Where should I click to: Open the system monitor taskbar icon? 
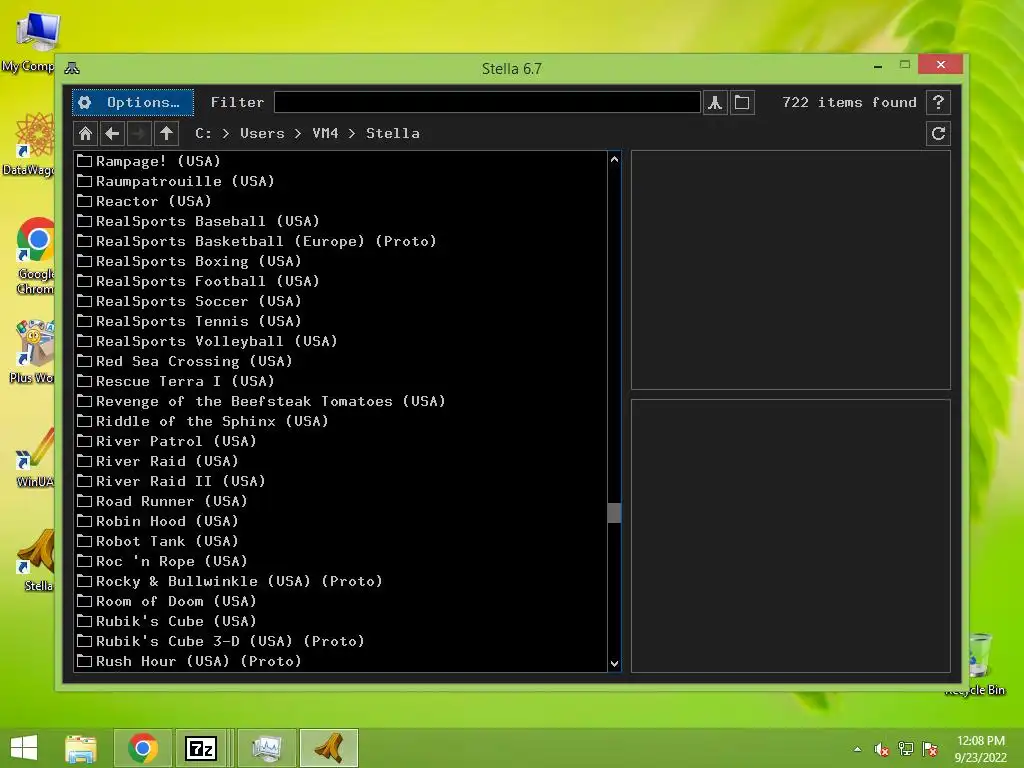click(266, 748)
